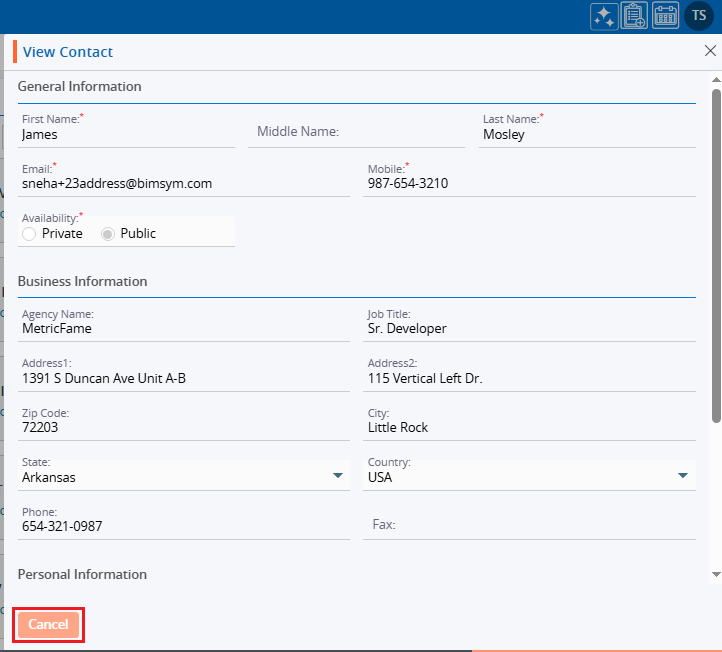Click the scrollbar down arrow in dialog
The height and width of the screenshot is (652, 722).
pyautogui.click(x=715, y=574)
